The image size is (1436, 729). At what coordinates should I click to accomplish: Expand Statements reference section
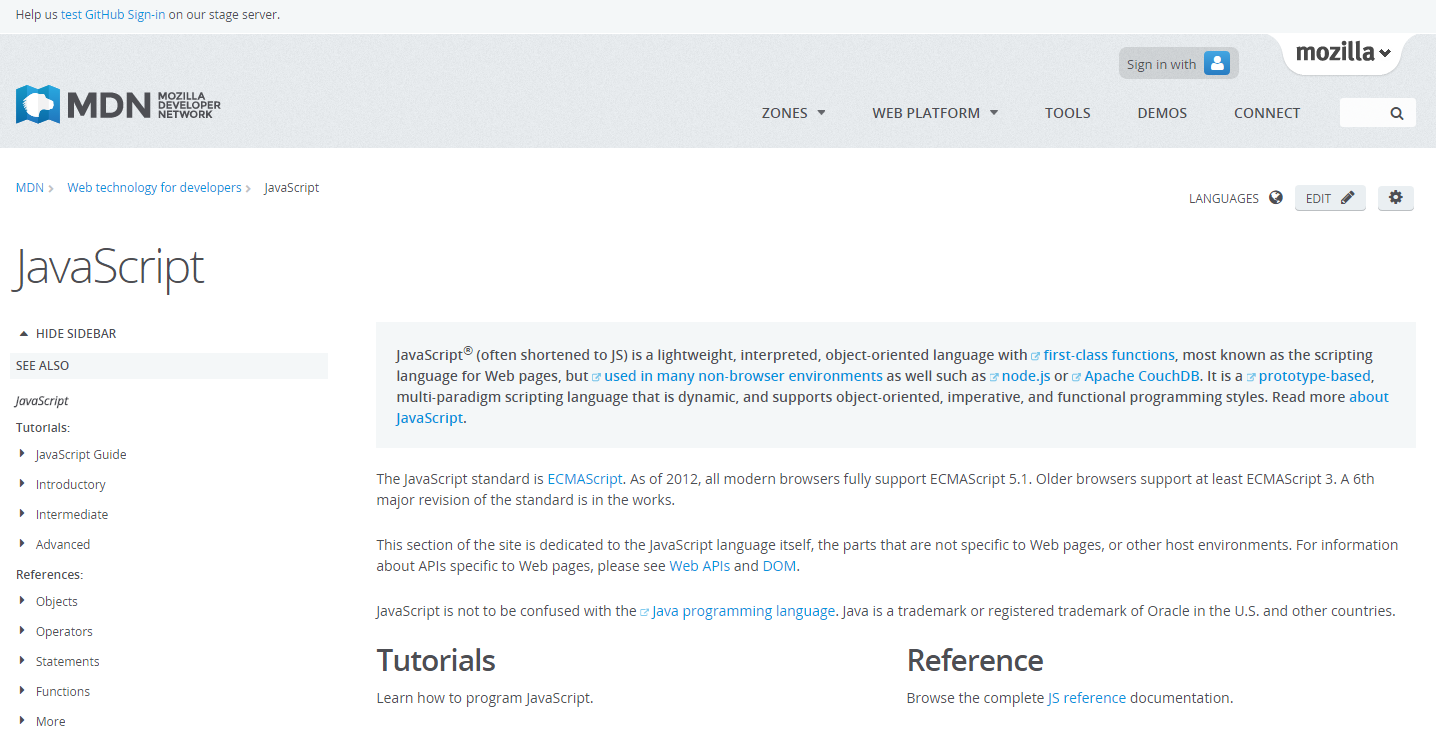(x=23, y=661)
